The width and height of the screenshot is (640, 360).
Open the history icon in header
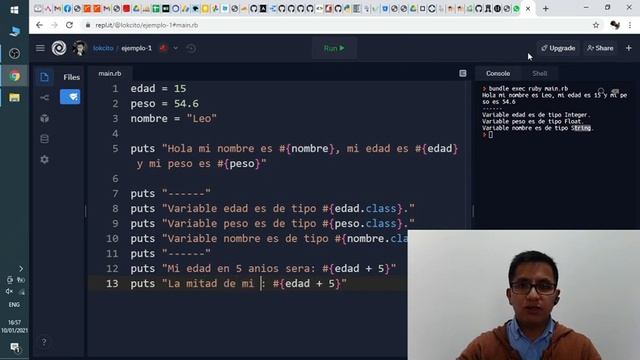tap(191, 48)
